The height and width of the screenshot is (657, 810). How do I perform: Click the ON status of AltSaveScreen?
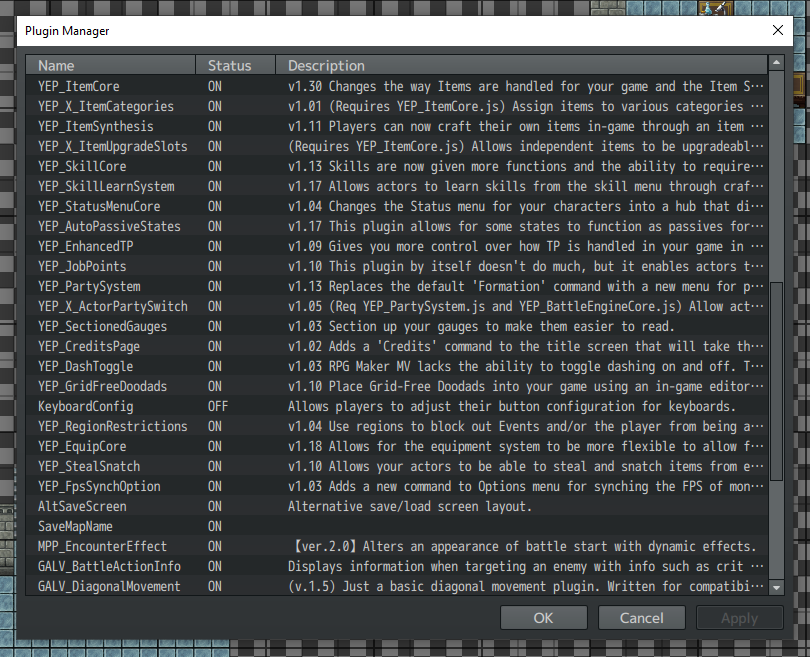click(x=215, y=506)
